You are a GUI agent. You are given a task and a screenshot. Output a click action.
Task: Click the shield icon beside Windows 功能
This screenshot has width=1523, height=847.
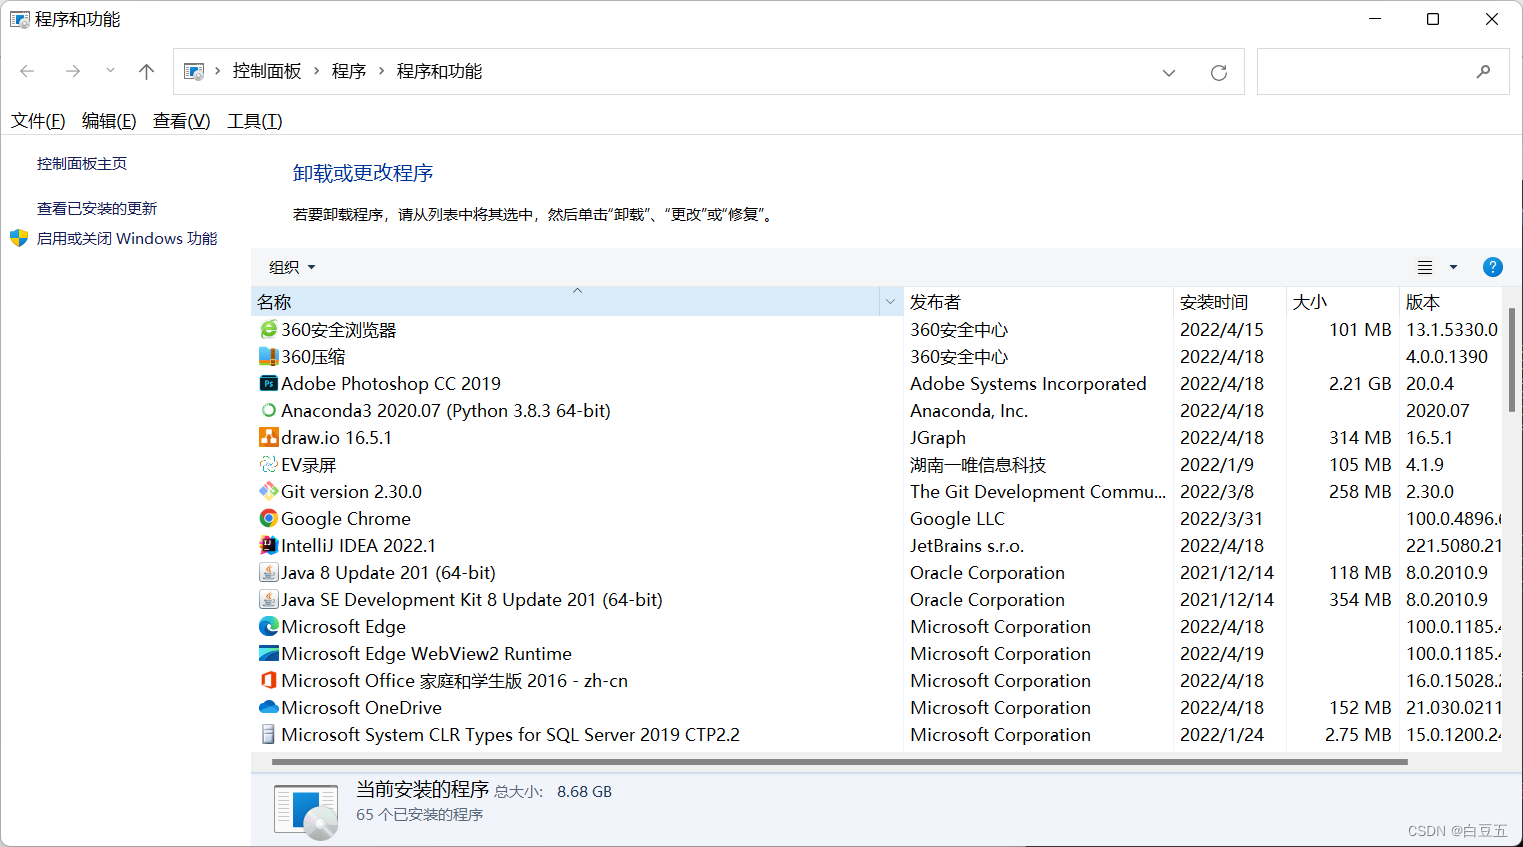pos(19,238)
